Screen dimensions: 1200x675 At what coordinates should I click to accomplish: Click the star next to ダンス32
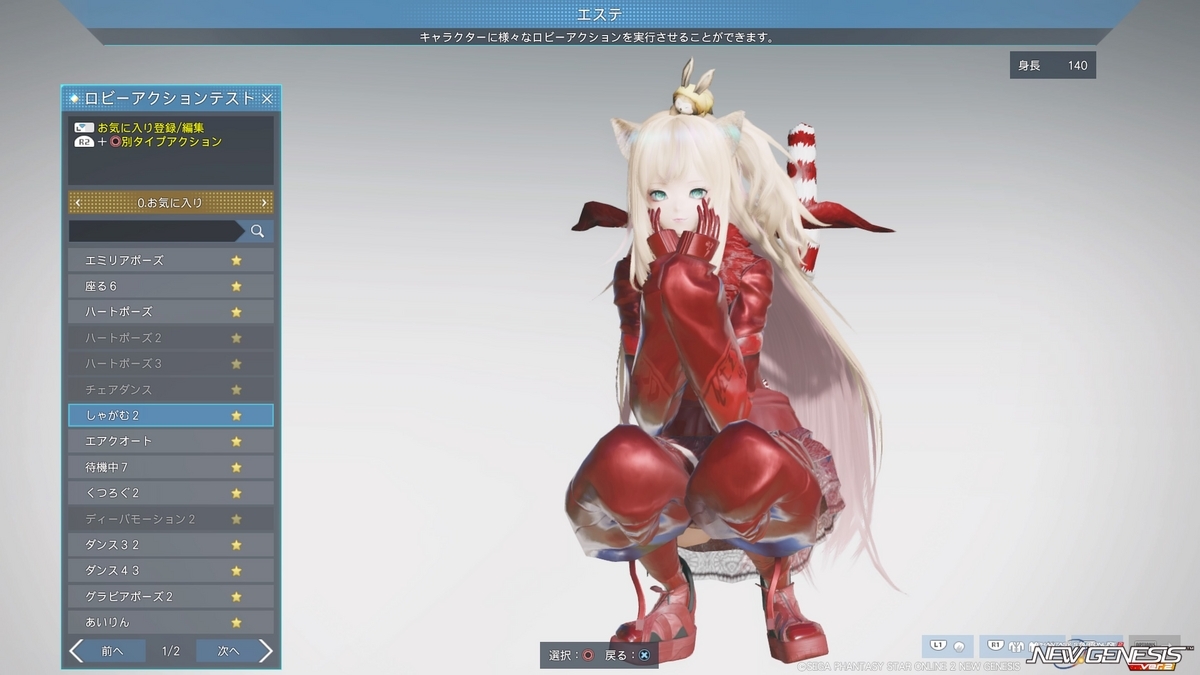click(237, 545)
